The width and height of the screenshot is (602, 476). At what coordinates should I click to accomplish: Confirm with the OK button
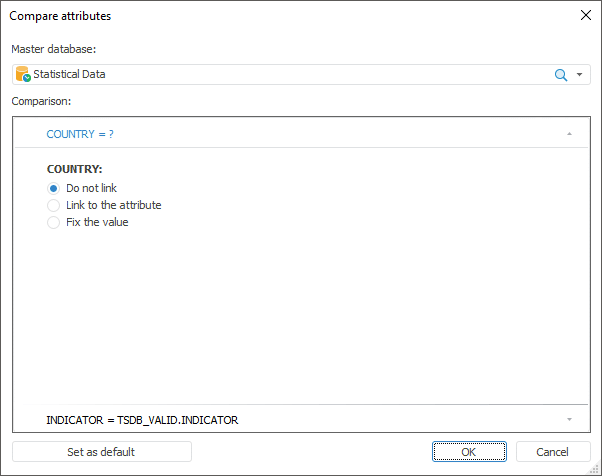pos(470,452)
